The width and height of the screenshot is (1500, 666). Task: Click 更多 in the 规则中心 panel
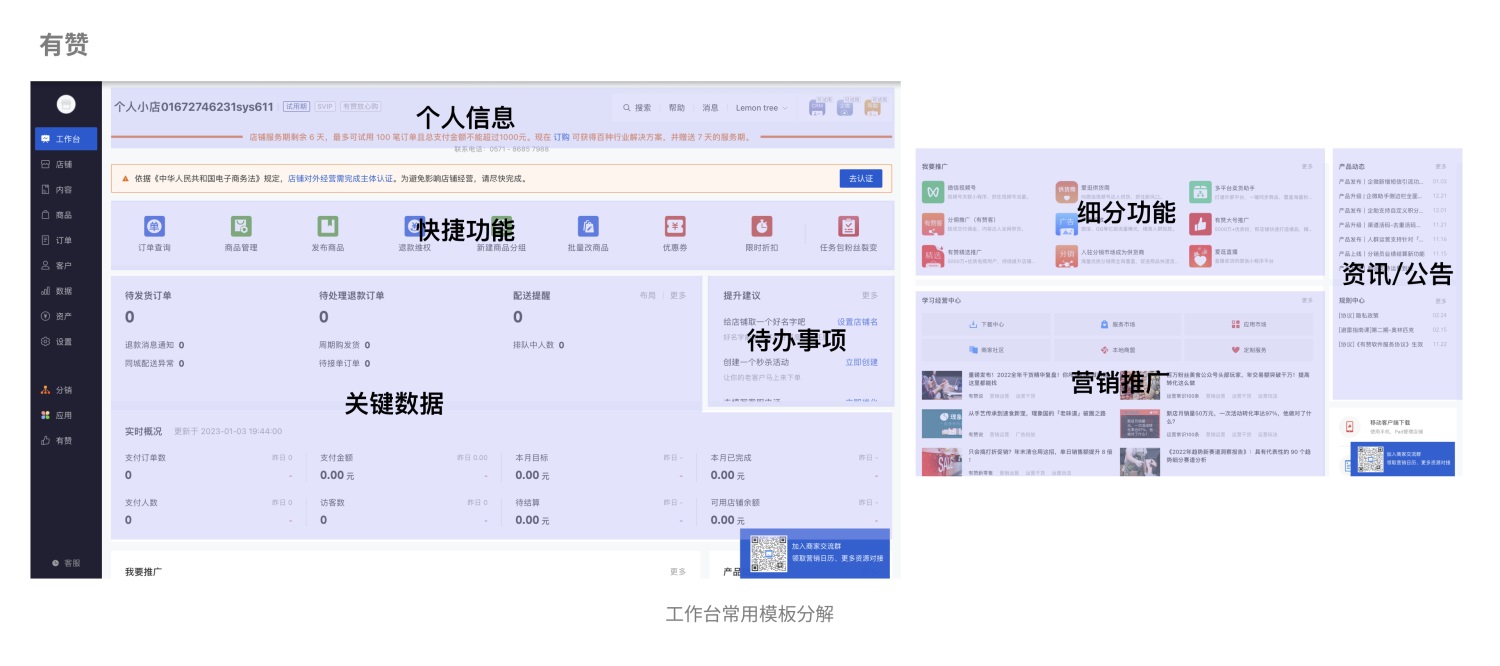pos(1441,300)
